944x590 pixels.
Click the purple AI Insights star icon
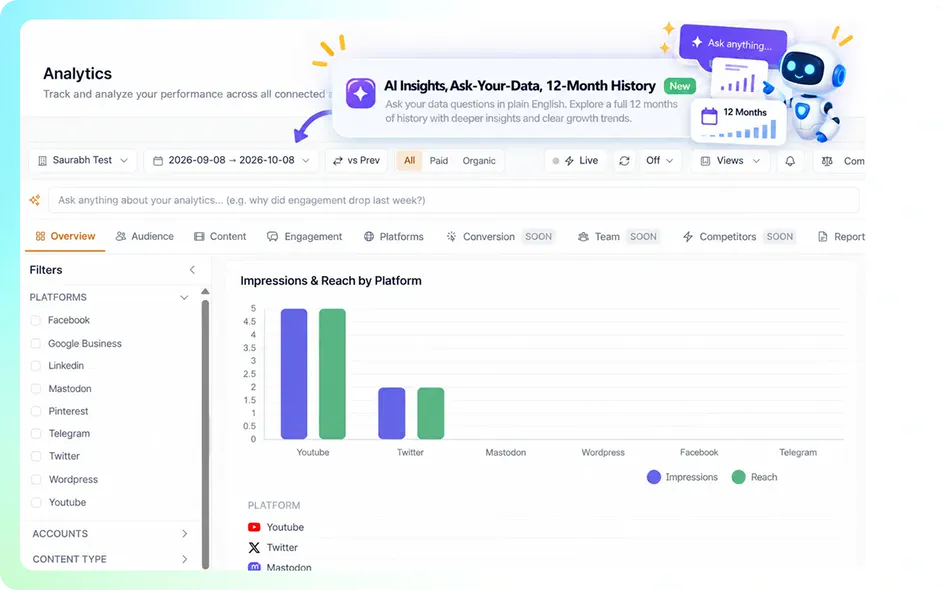pos(361,93)
